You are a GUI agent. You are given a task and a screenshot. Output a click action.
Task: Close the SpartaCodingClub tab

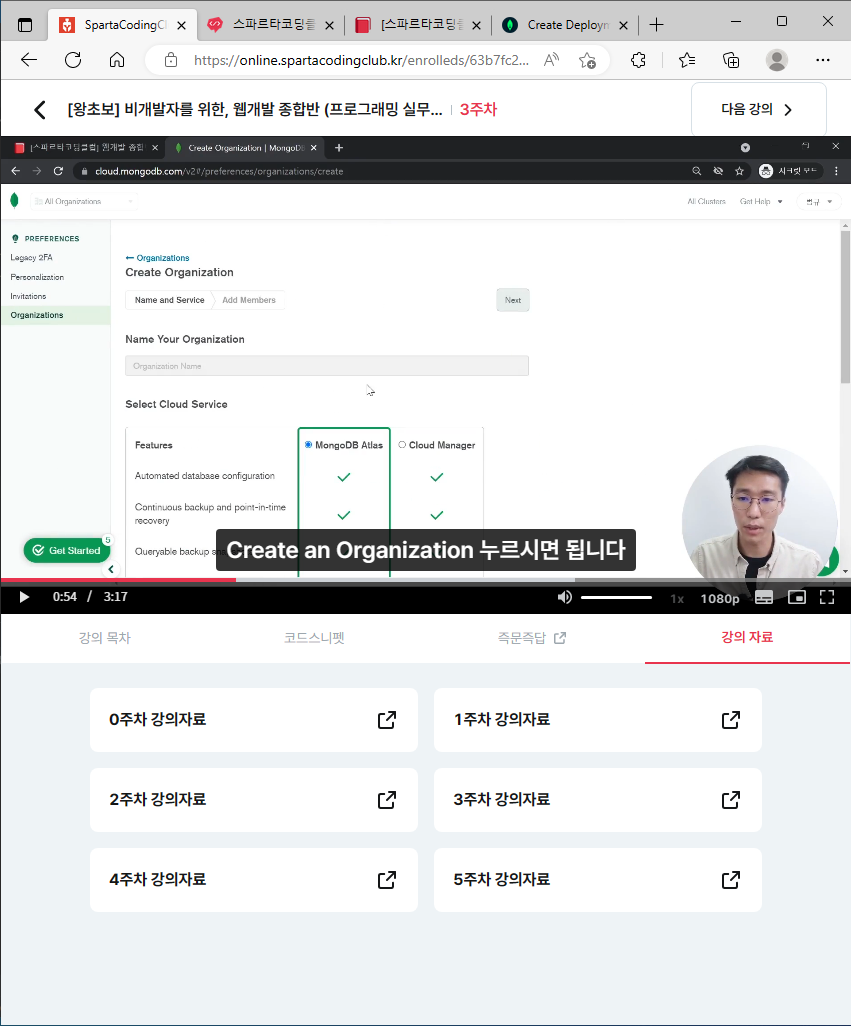point(181,26)
